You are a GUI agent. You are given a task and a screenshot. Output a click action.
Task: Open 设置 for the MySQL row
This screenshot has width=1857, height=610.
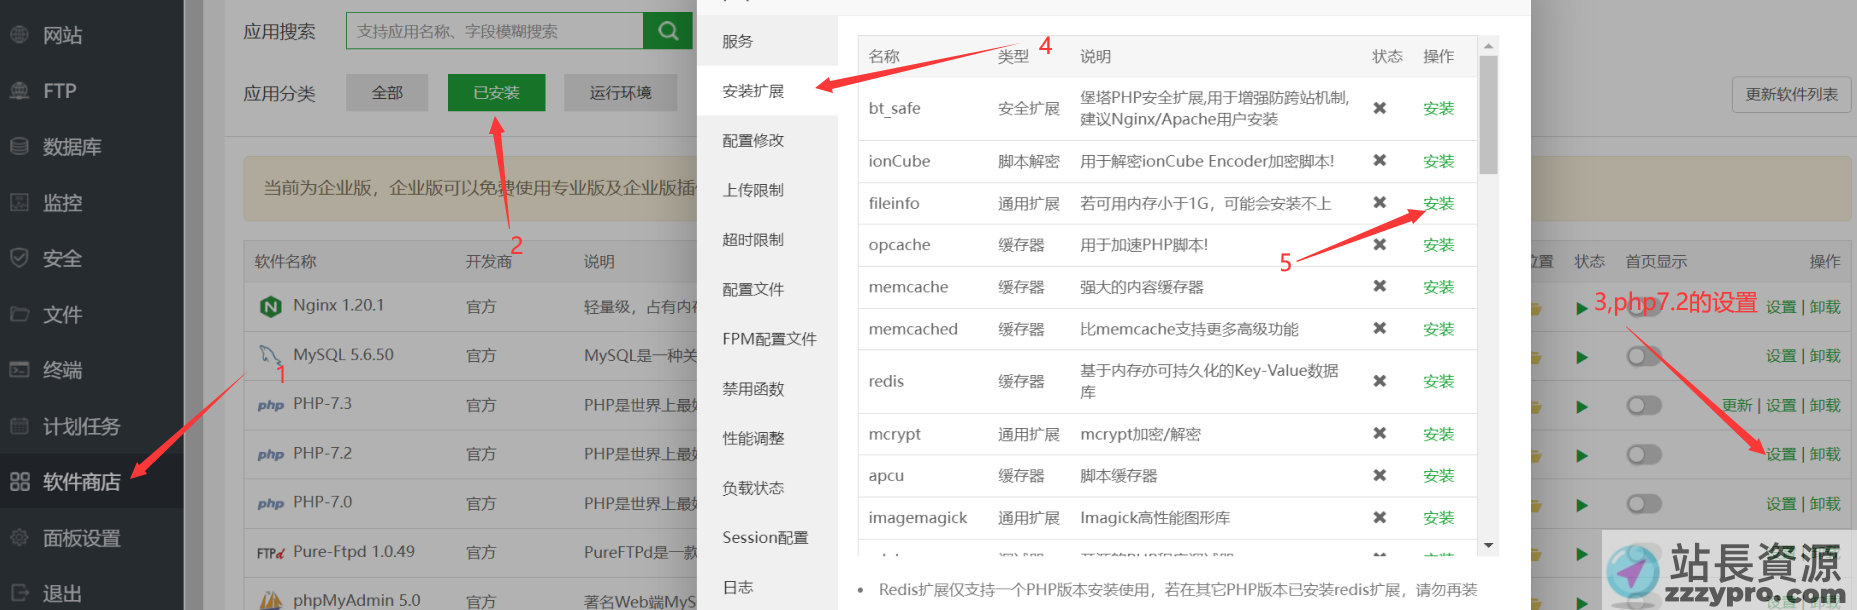(x=1780, y=356)
